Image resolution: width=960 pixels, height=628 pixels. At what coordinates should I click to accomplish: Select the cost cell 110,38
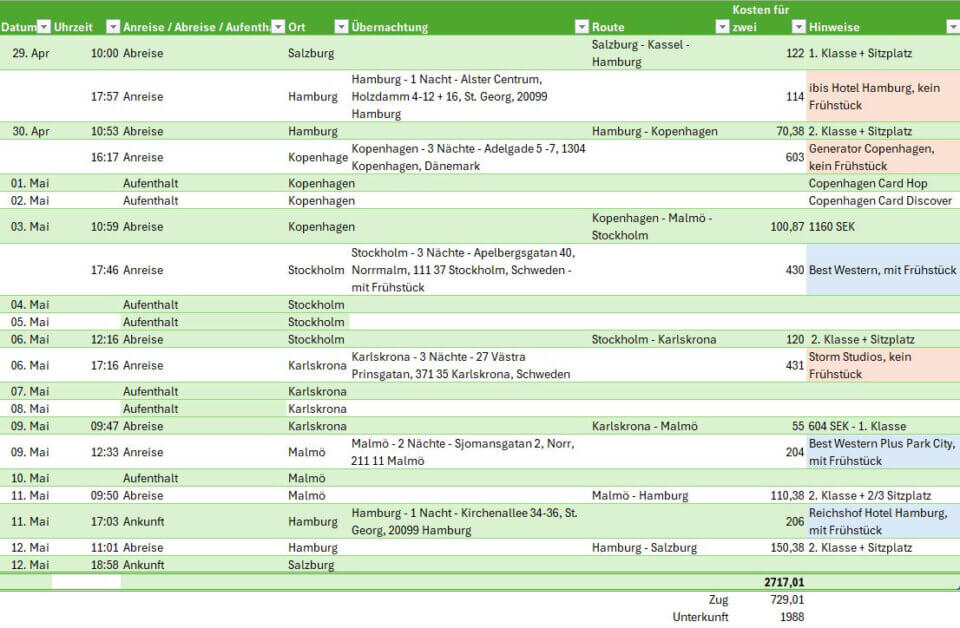click(x=768, y=496)
